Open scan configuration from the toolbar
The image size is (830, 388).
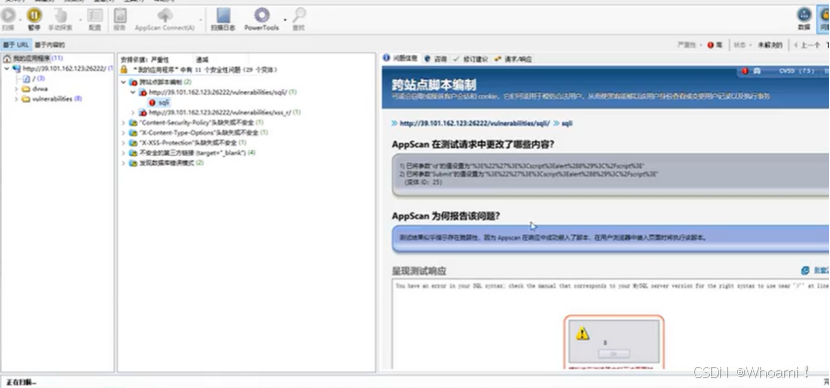coord(95,15)
